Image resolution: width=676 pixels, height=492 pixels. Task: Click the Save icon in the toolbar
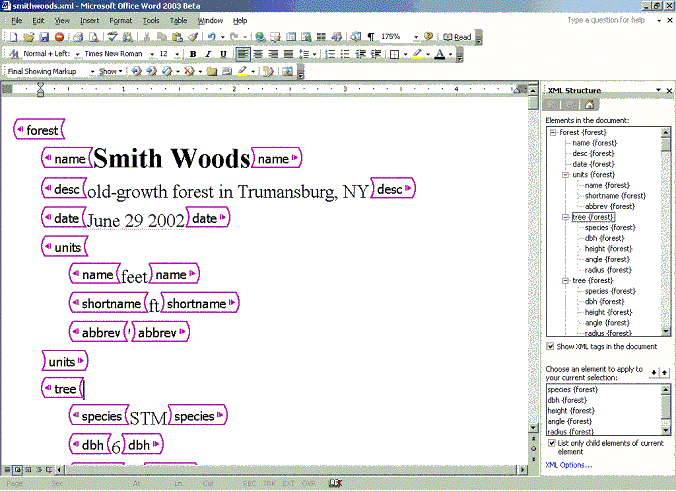pyautogui.click(x=46, y=37)
